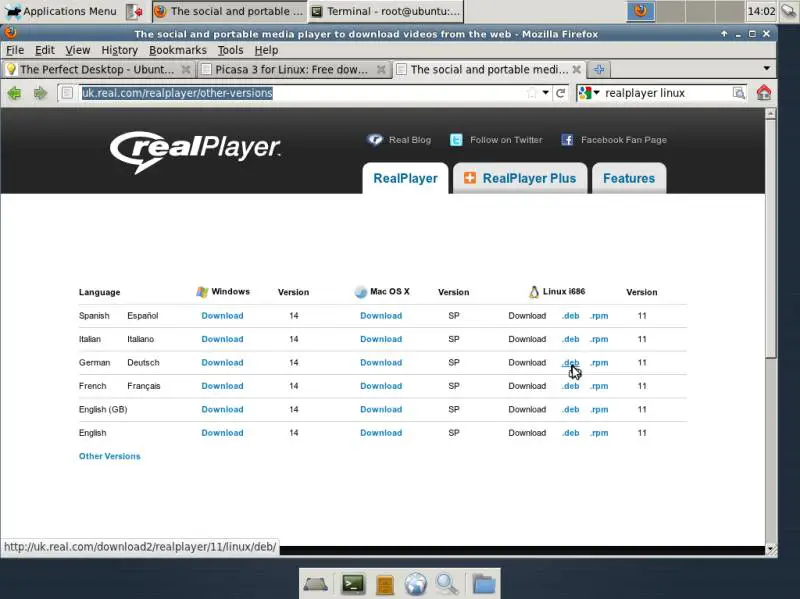Viewport: 800px width, 599px height.
Task: Click the RealPlayer logo
Action: 195,152
